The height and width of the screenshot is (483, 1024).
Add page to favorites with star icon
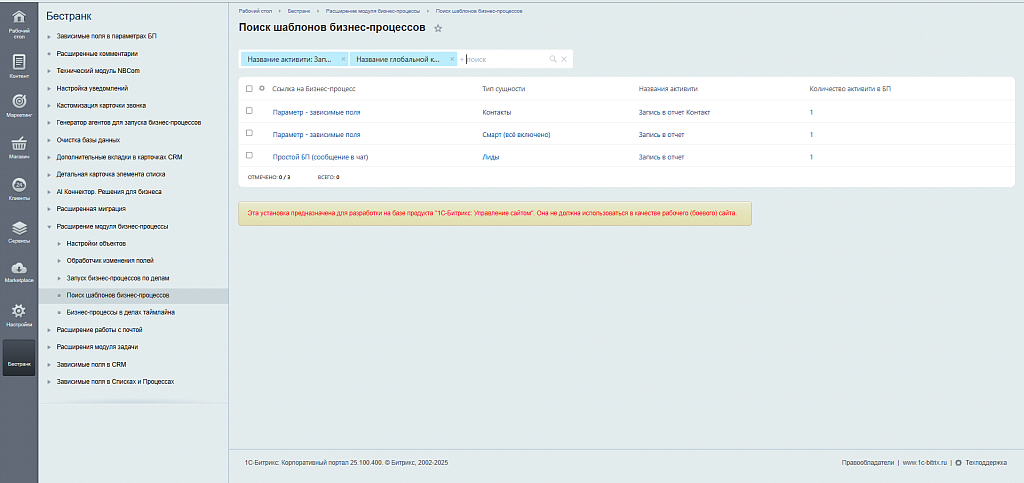tap(438, 28)
